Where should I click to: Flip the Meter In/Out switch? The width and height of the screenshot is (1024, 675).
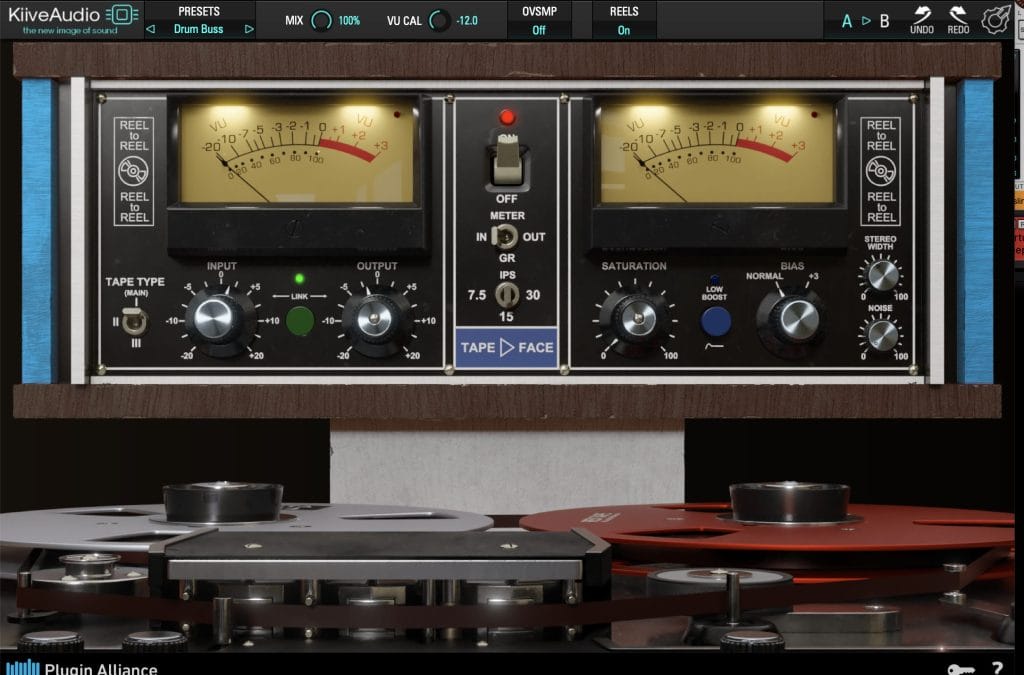pos(507,237)
